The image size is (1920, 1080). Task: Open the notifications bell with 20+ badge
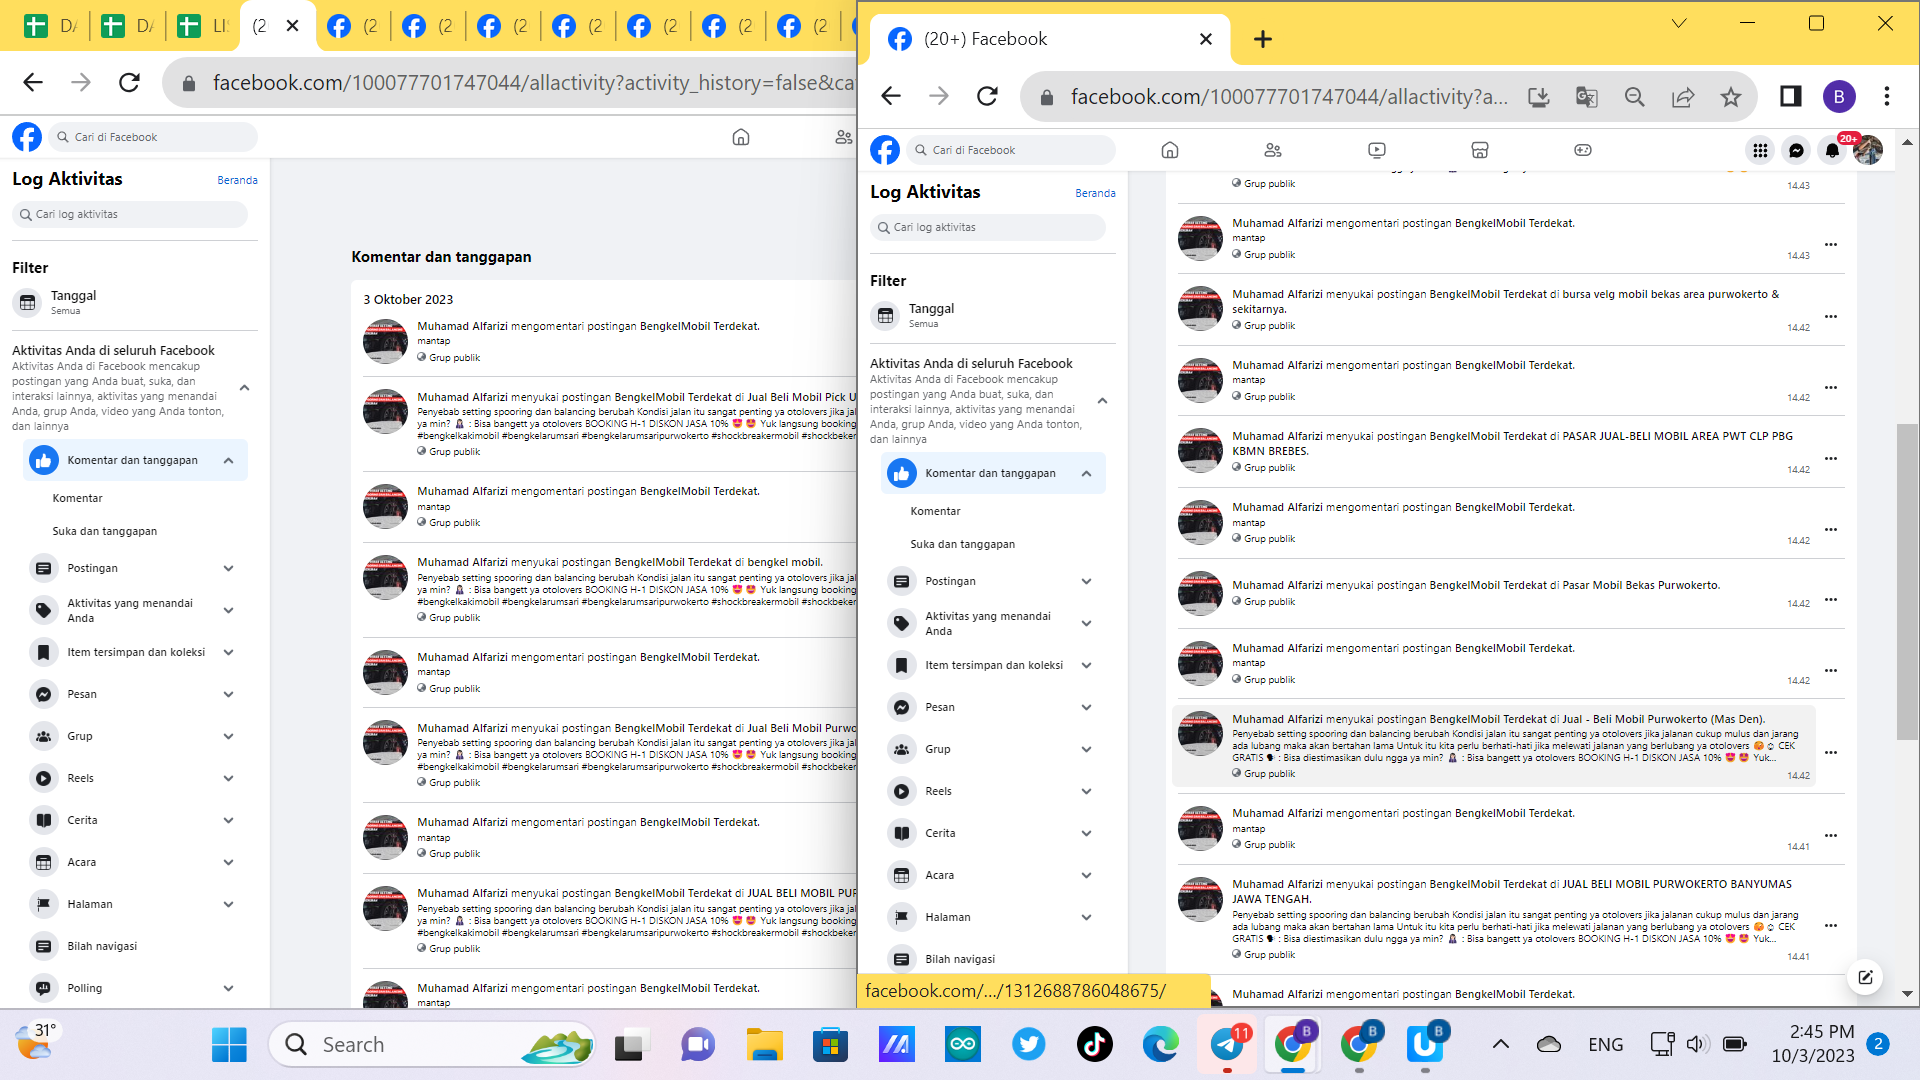click(x=1832, y=150)
